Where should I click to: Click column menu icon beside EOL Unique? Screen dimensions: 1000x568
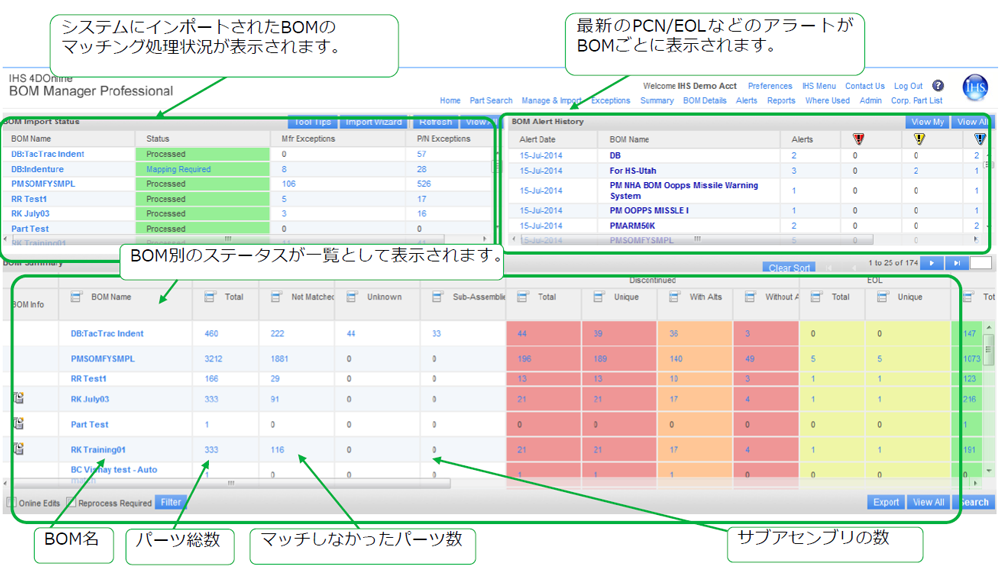[883, 296]
